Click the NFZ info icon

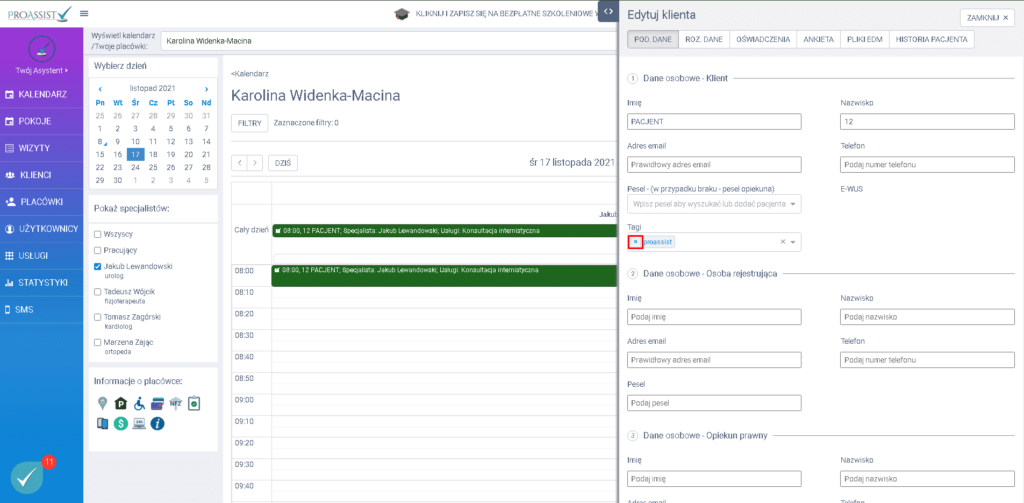point(175,404)
